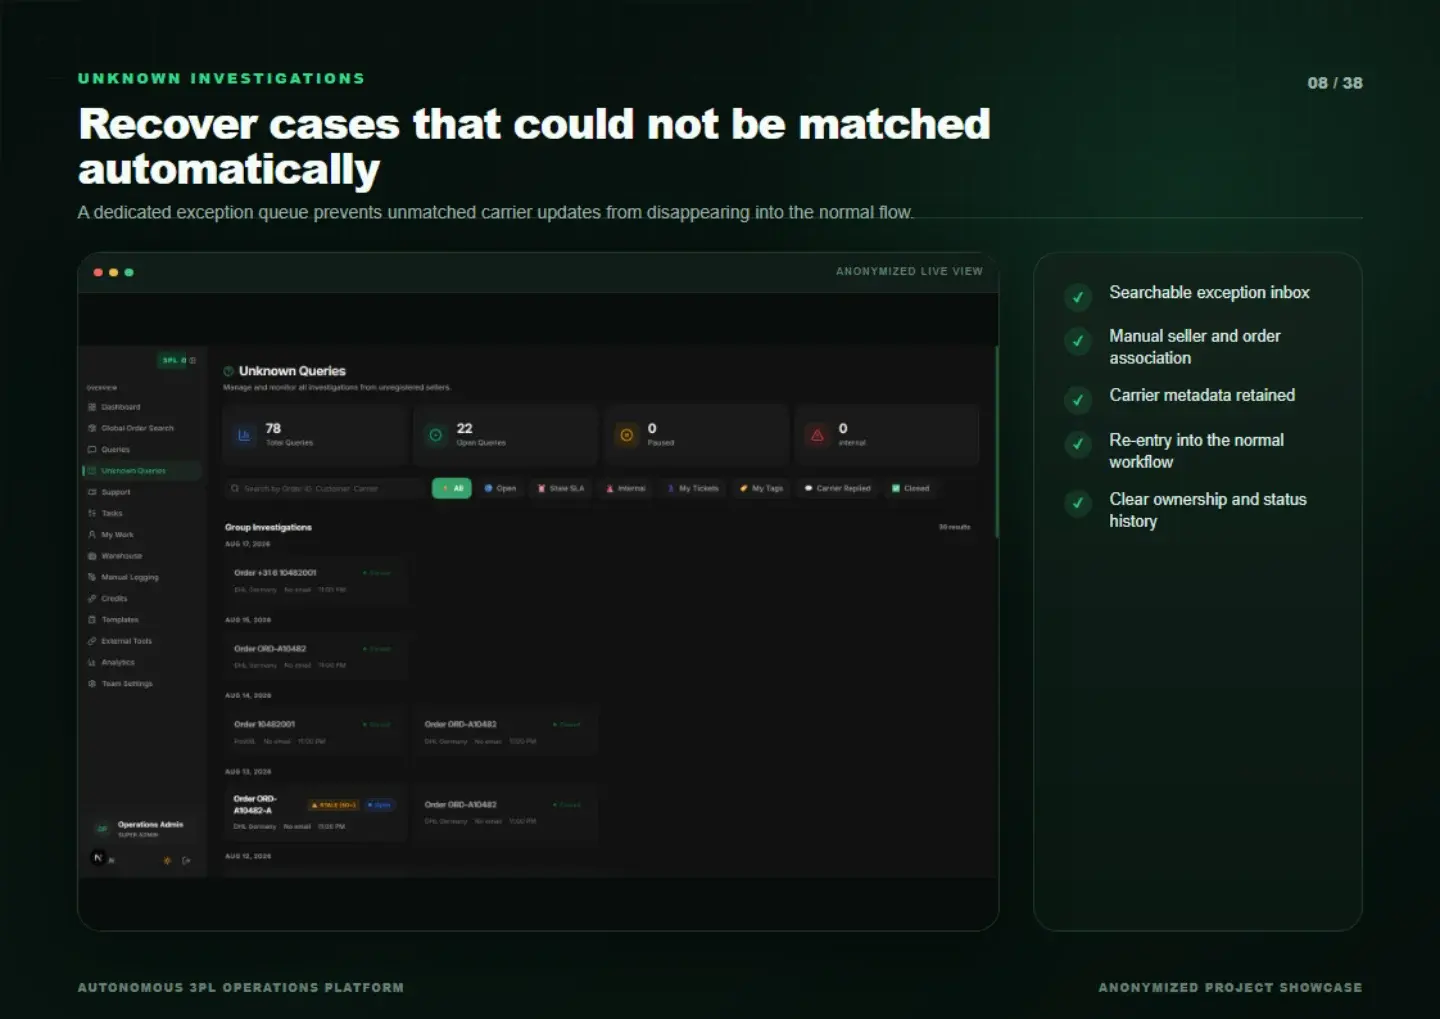Click the search by order ID field
The width and height of the screenshot is (1440, 1019).
326,489
